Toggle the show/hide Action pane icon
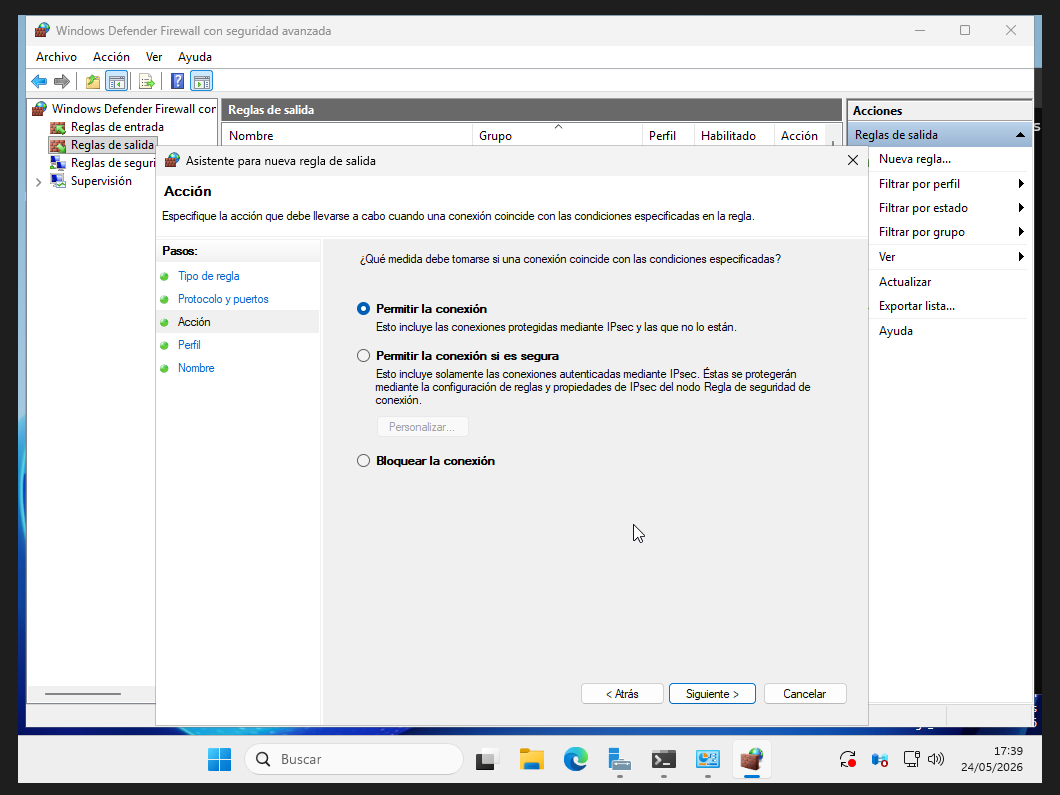Screen dimensions: 1060x795 coord(201,82)
